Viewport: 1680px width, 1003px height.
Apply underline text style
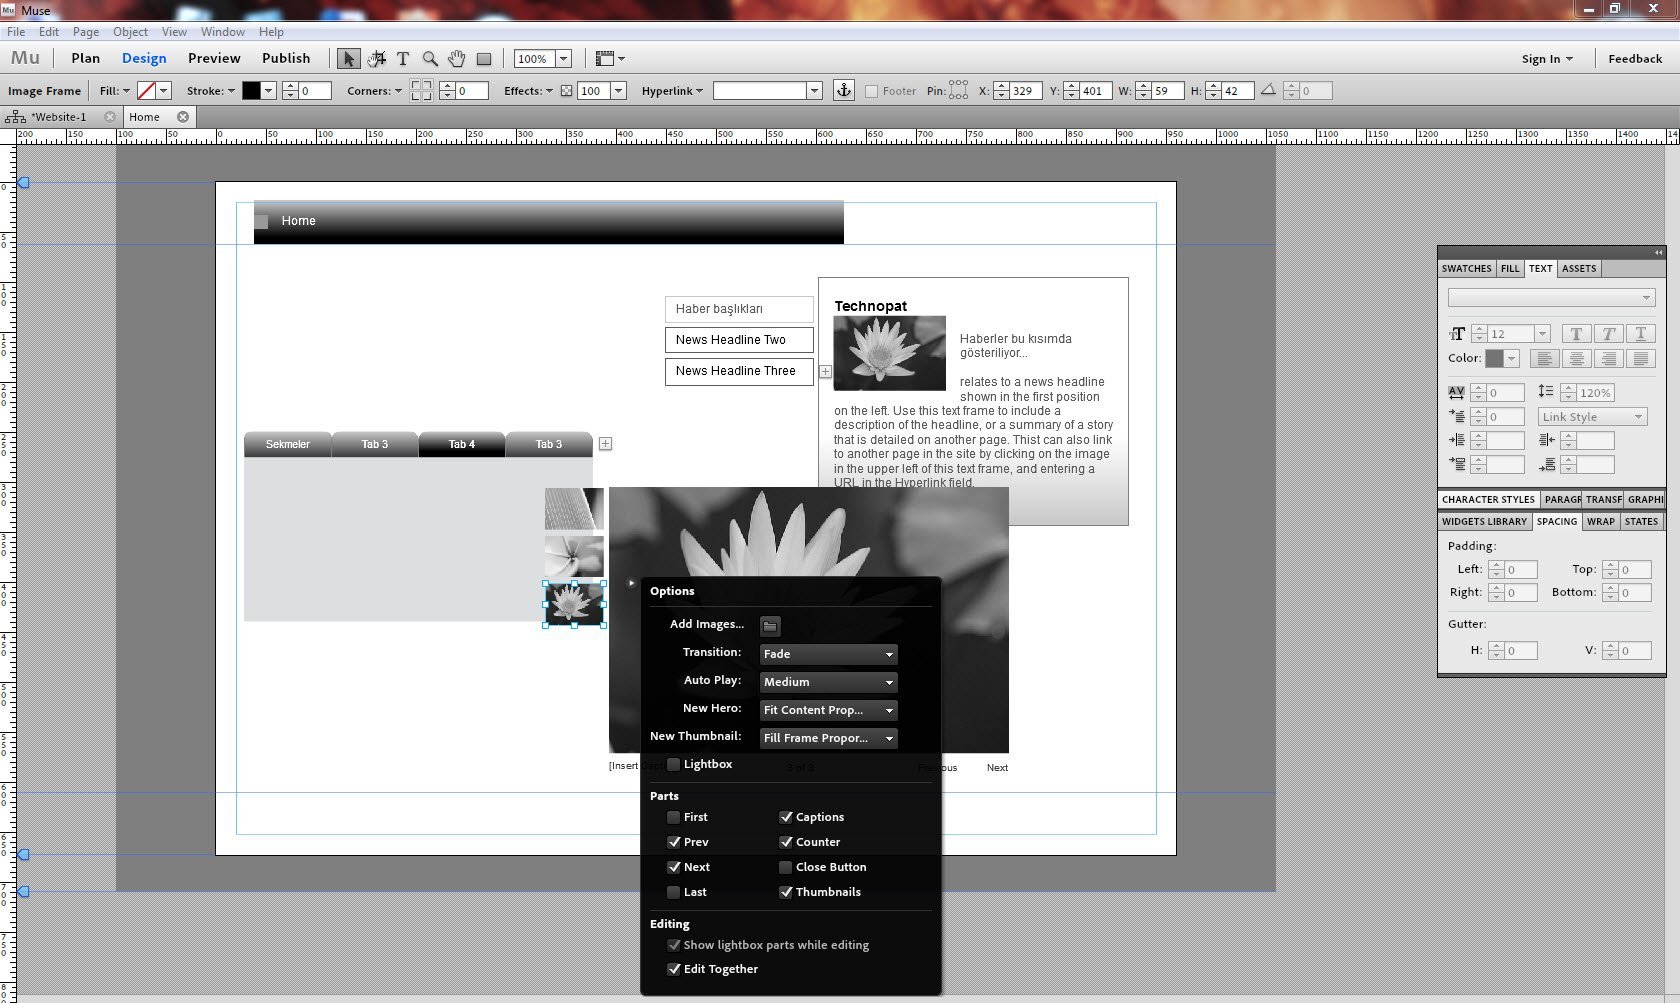click(x=1640, y=334)
